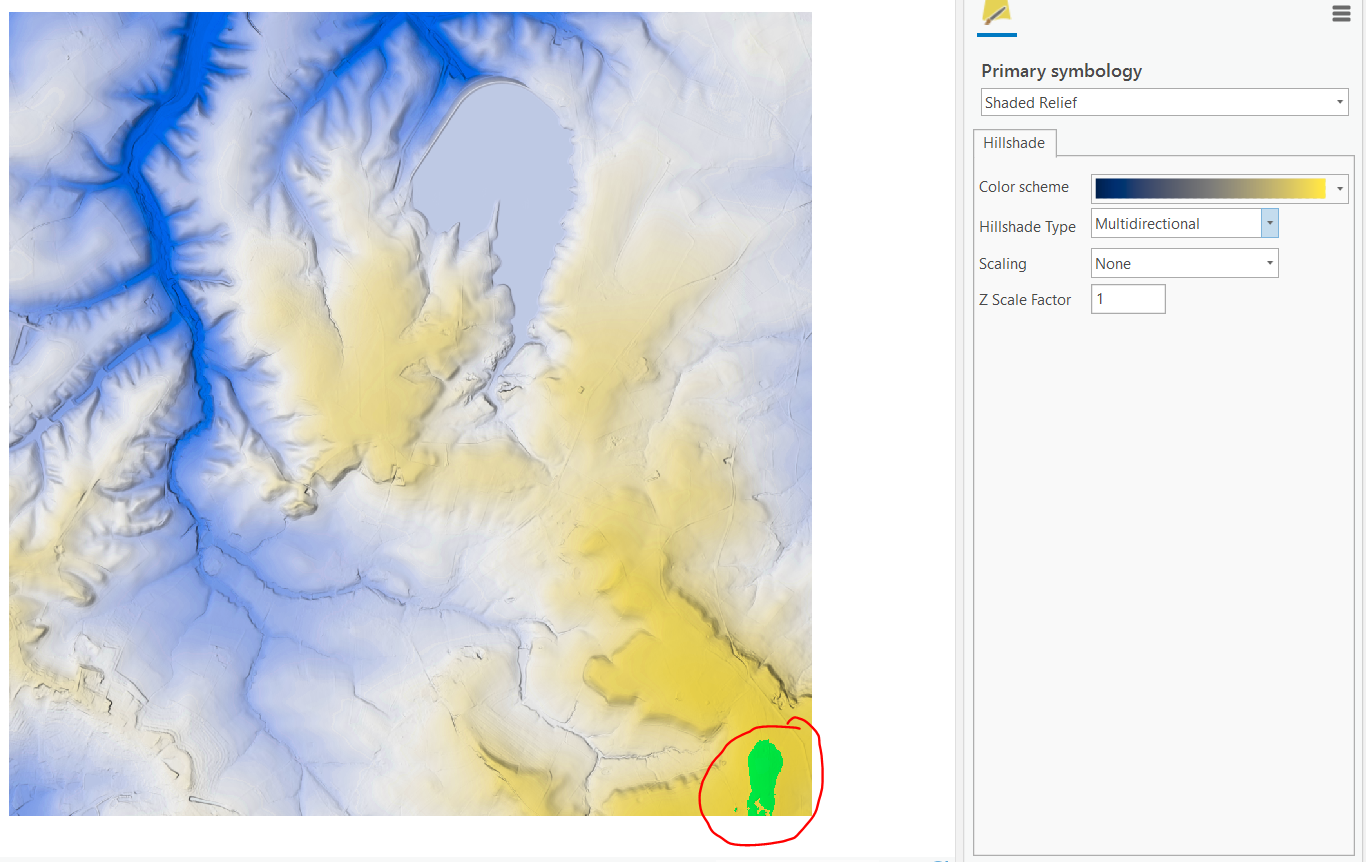Click the blue-to-yellow color ramp swatch
This screenshot has height=862, width=1366.
pos(1210,187)
